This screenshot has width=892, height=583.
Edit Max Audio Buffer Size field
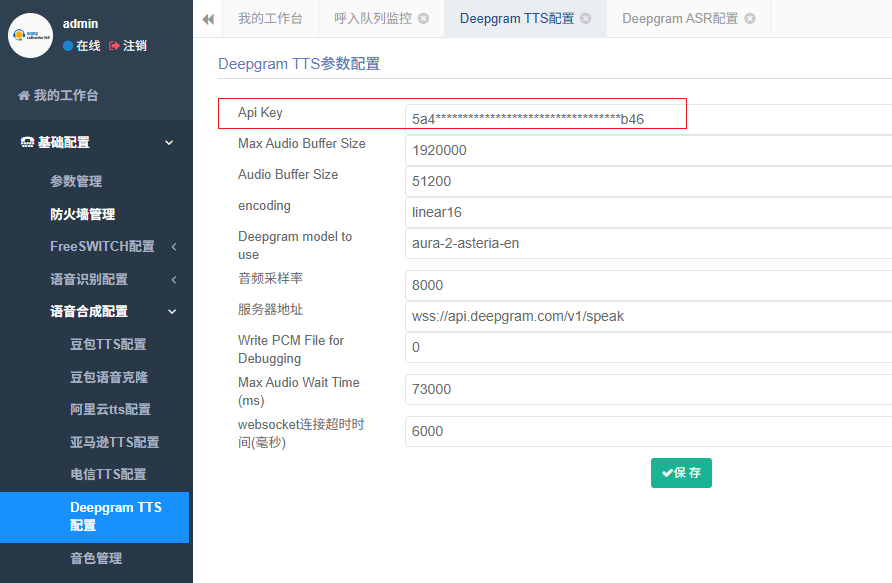649,150
